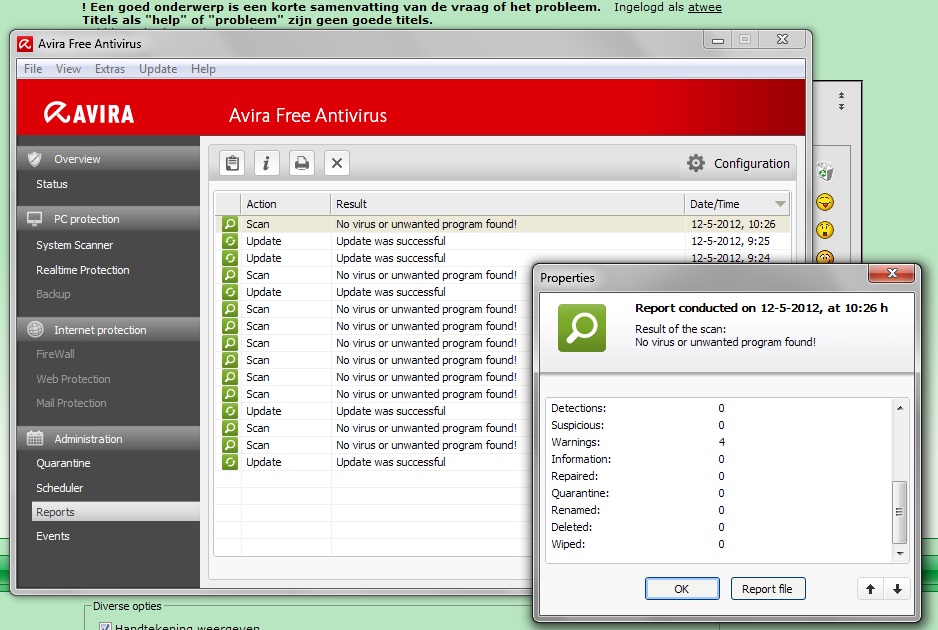Open the Report file button
The height and width of the screenshot is (630, 938).
click(768, 589)
